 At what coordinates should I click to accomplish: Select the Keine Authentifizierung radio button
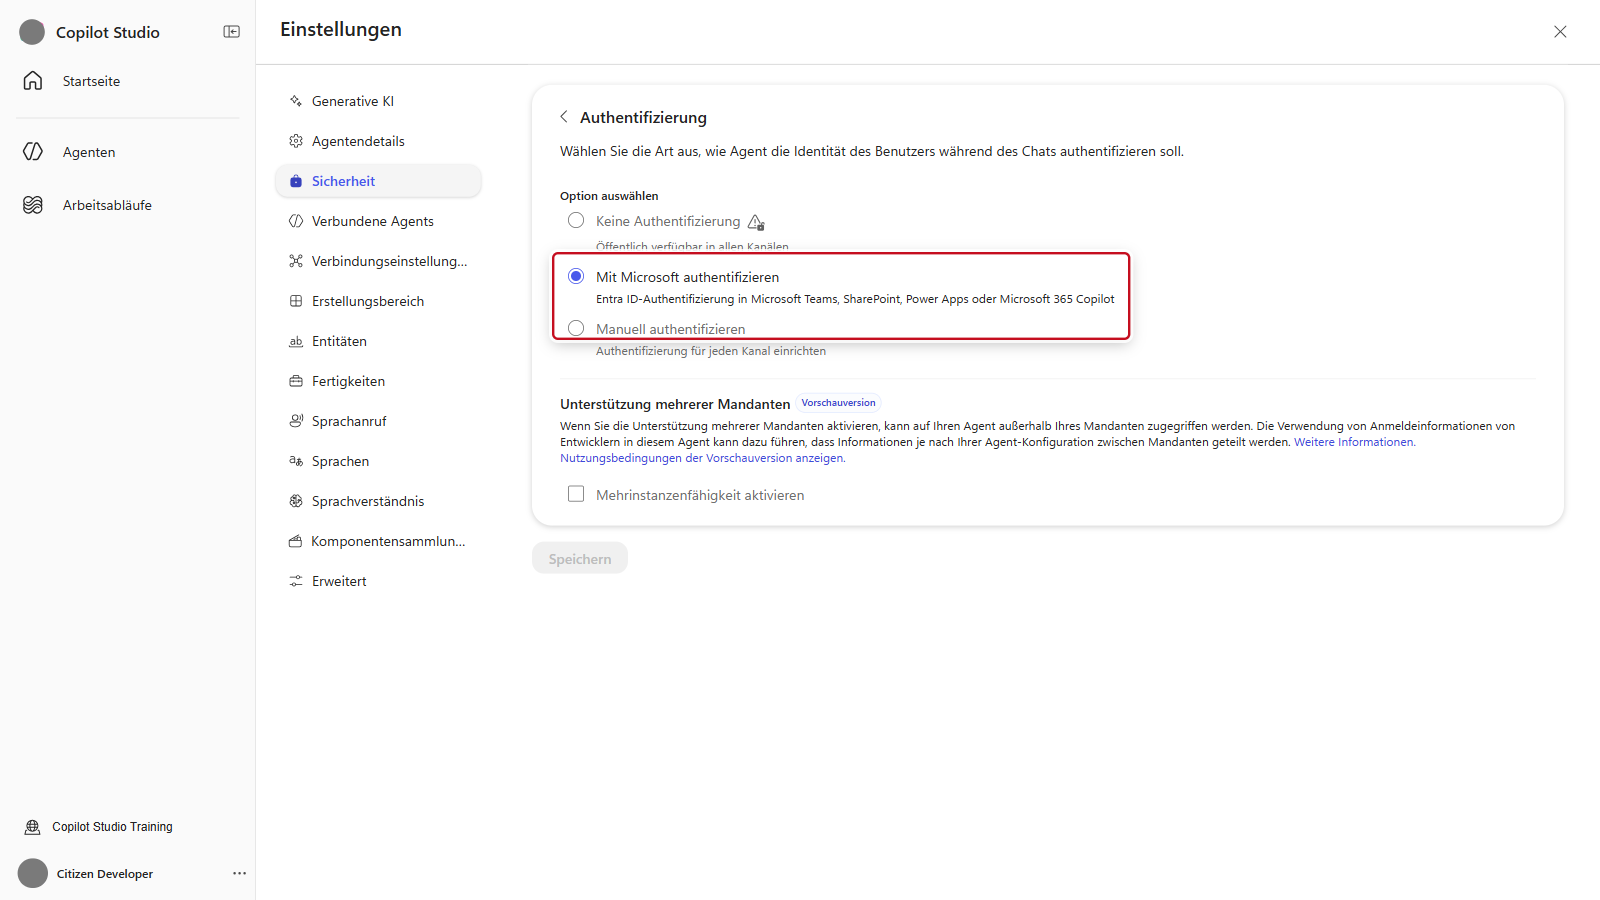click(x=576, y=220)
